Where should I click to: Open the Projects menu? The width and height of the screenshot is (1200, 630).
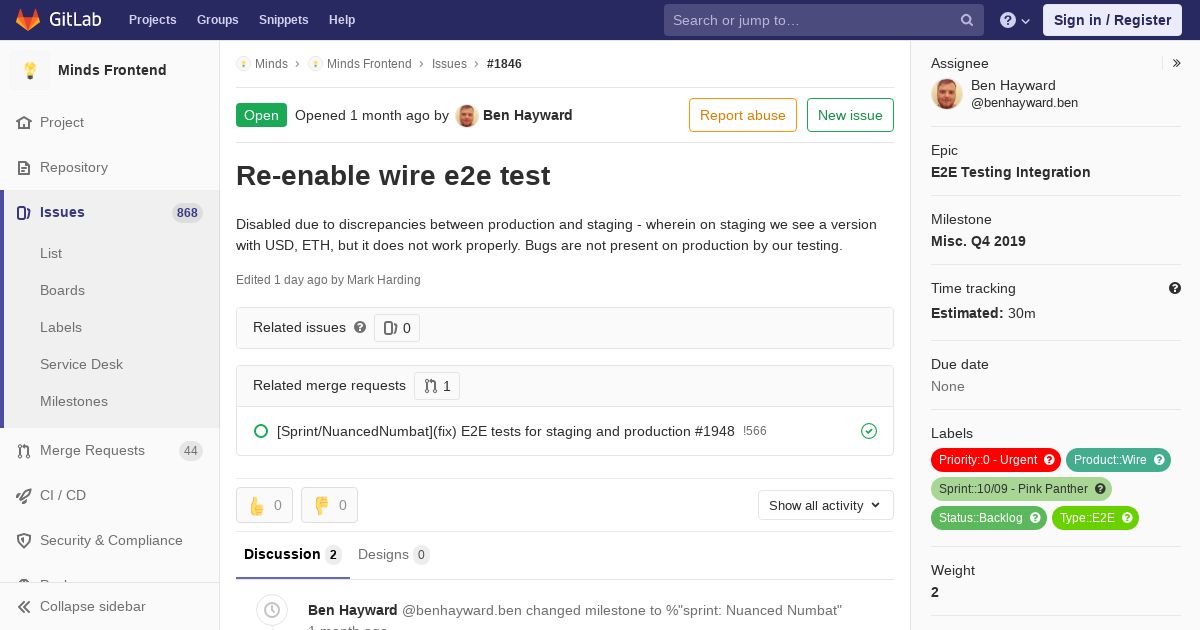pyautogui.click(x=153, y=20)
